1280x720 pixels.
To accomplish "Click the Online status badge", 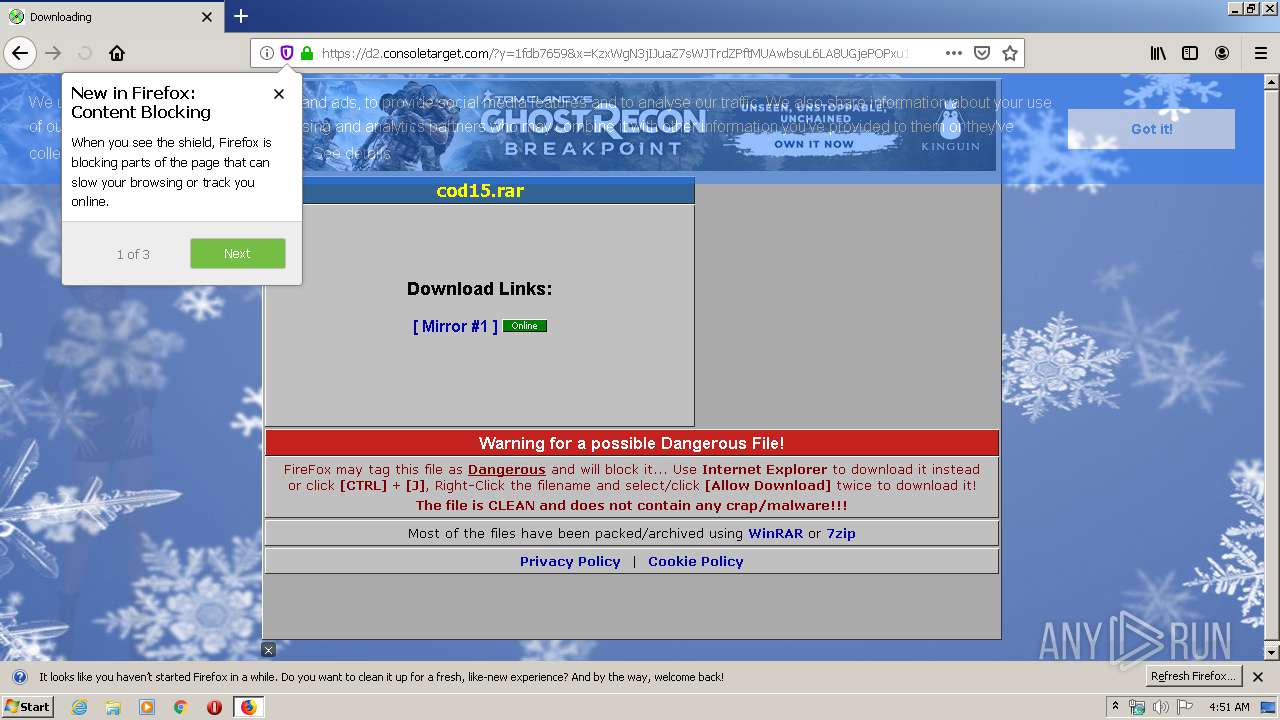I will click(x=525, y=326).
